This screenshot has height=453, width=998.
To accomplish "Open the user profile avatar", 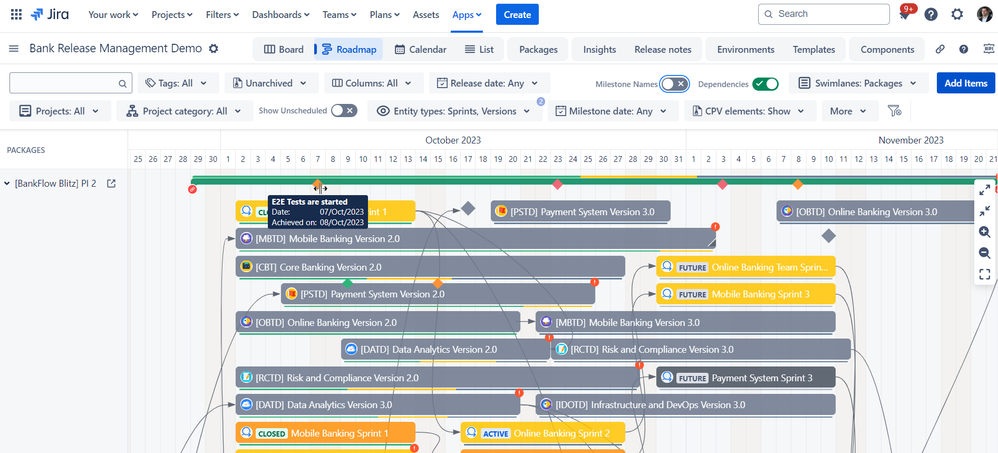I will click(984, 14).
